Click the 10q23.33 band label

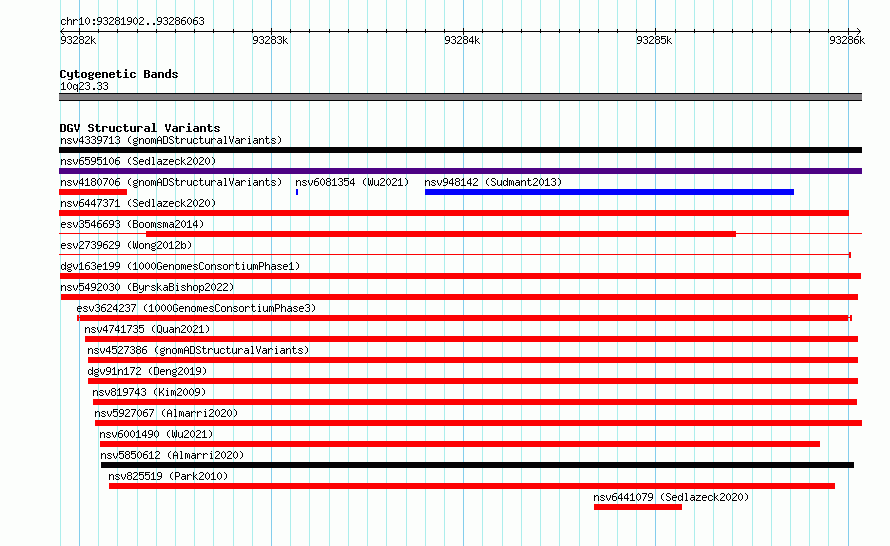pyautogui.click(x=84, y=86)
